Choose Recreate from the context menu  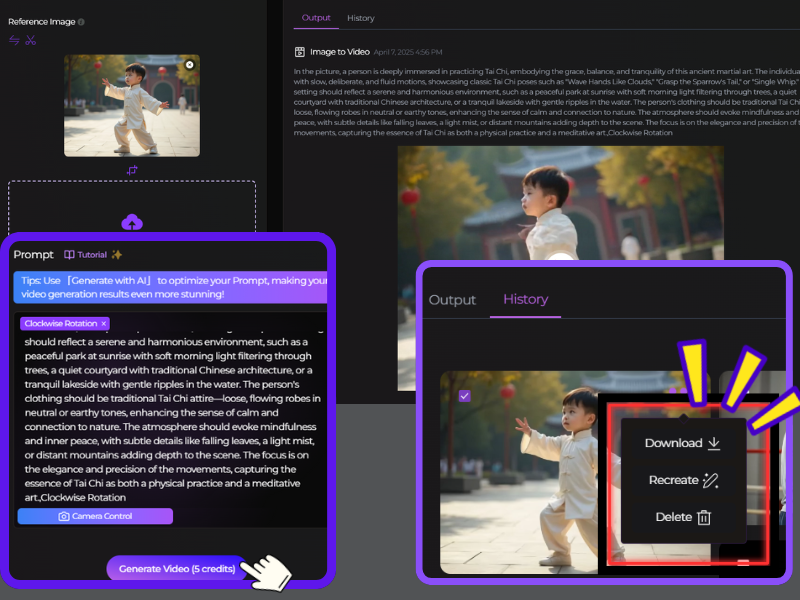(x=682, y=480)
